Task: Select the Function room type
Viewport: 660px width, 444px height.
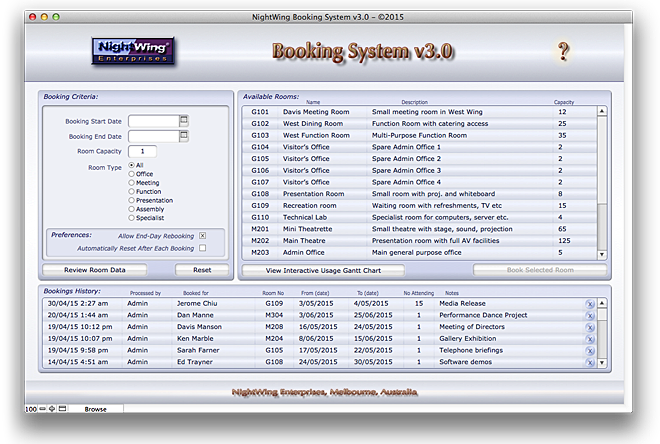Action: coord(131,191)
